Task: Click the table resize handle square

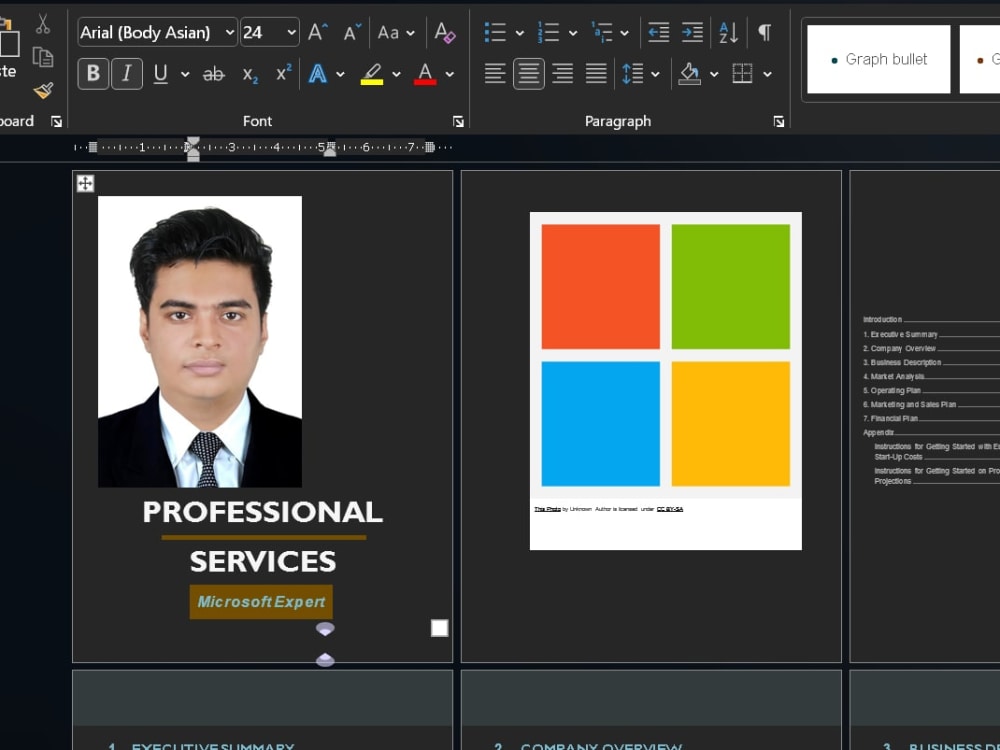Action: coord(439,628)
